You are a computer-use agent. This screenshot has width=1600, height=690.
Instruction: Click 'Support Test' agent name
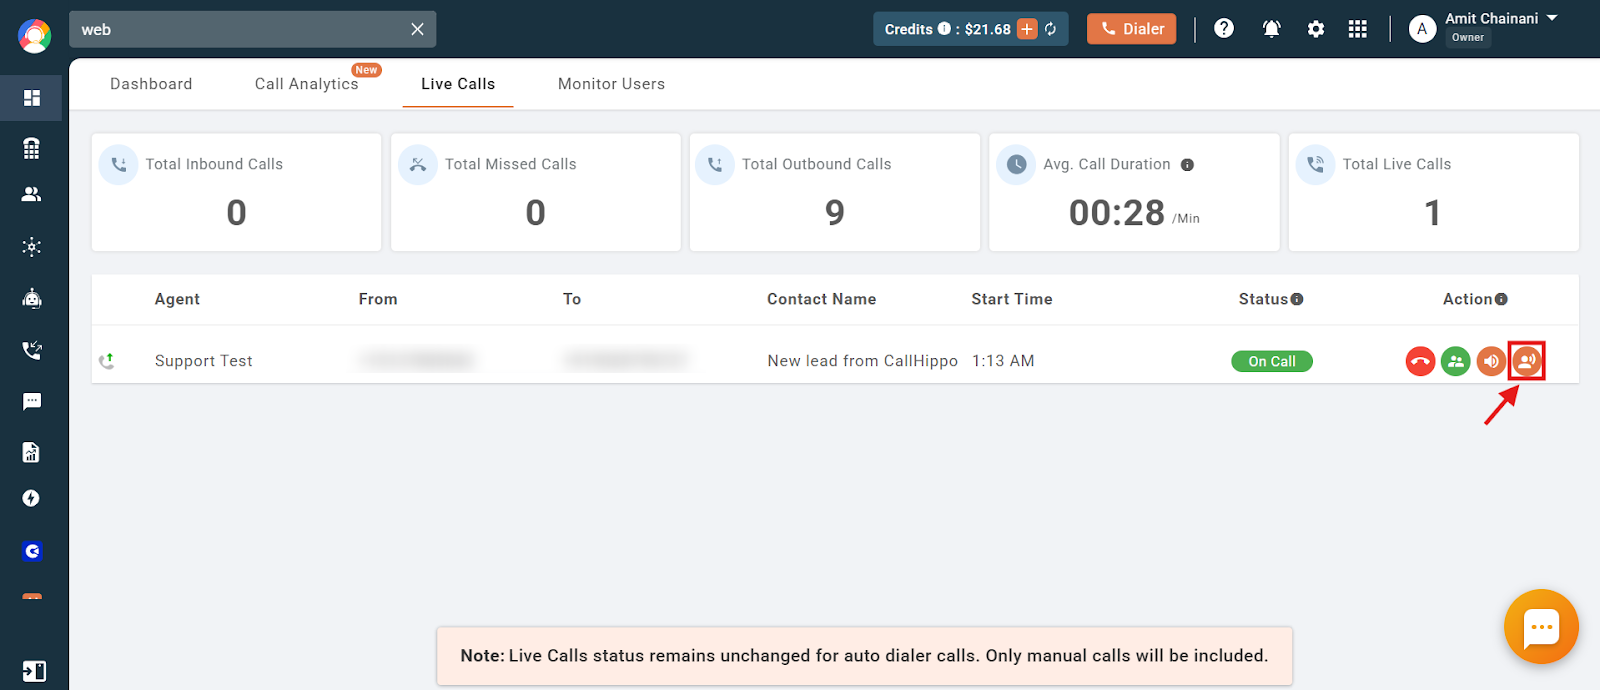click(203, 361)
